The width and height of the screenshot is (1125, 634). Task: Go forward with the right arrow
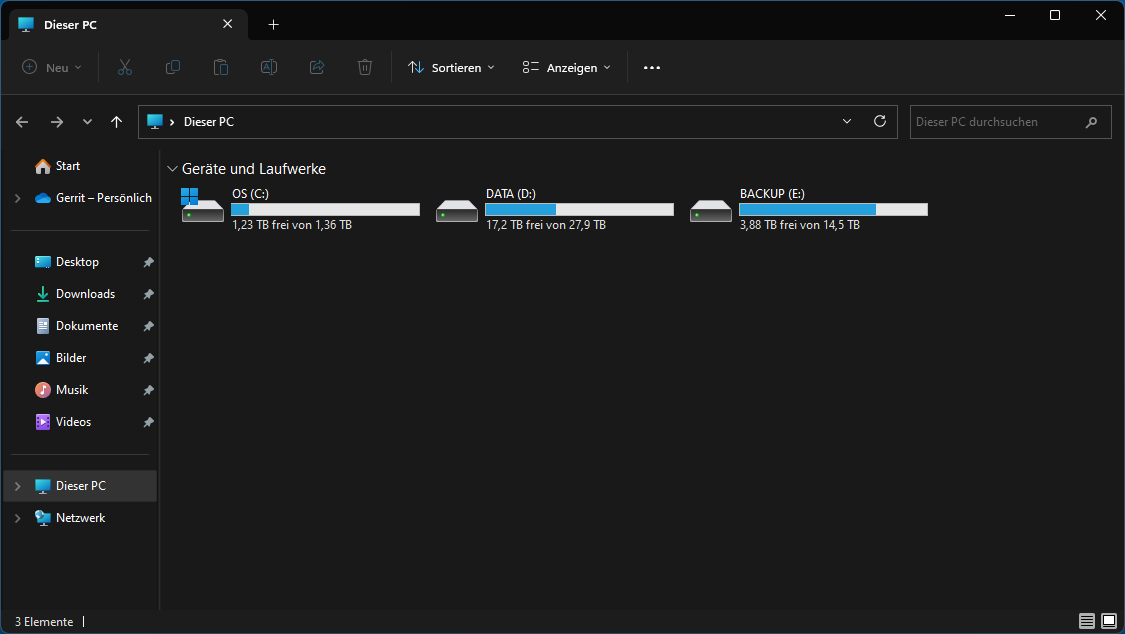[x=57, y=122]
